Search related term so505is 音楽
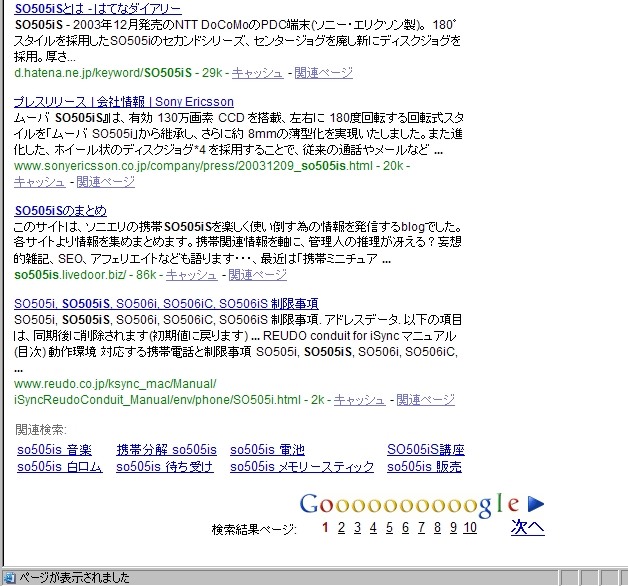 [x=54, y=450]
